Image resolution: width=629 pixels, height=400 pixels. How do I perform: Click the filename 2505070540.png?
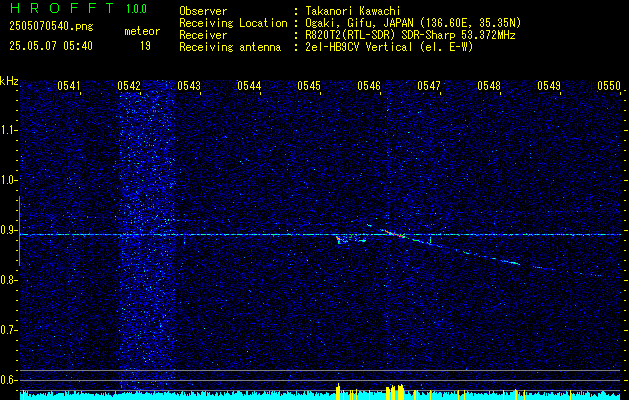point(51,27)
